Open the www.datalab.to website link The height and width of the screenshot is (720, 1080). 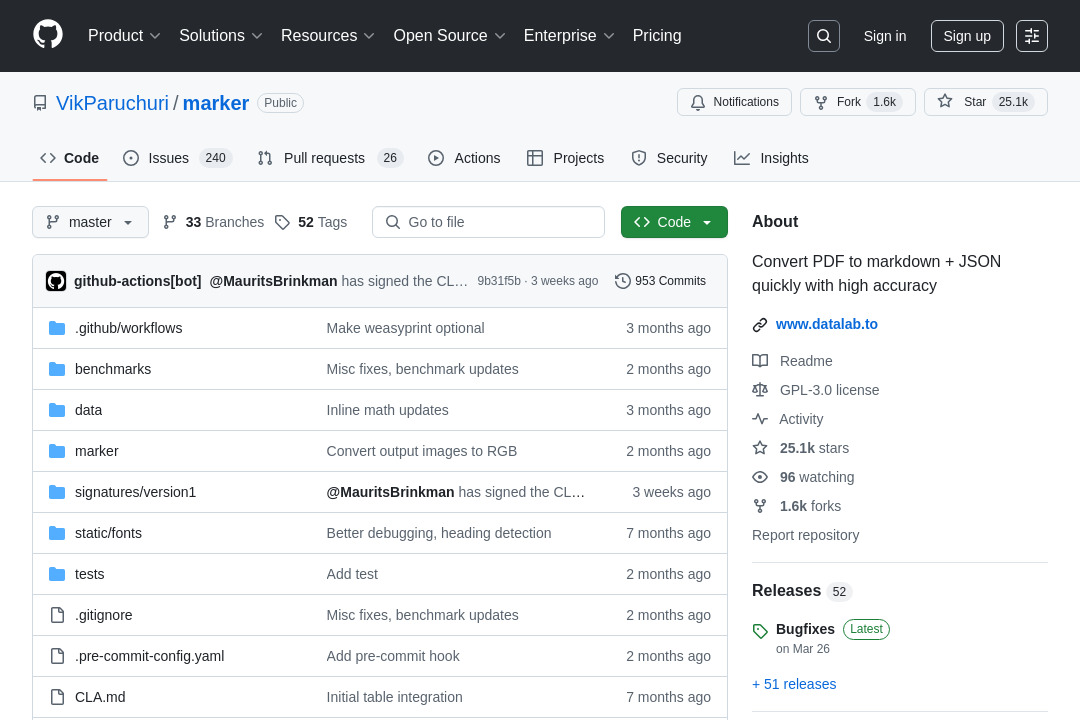pyautogui.click(x=827, y=325)
